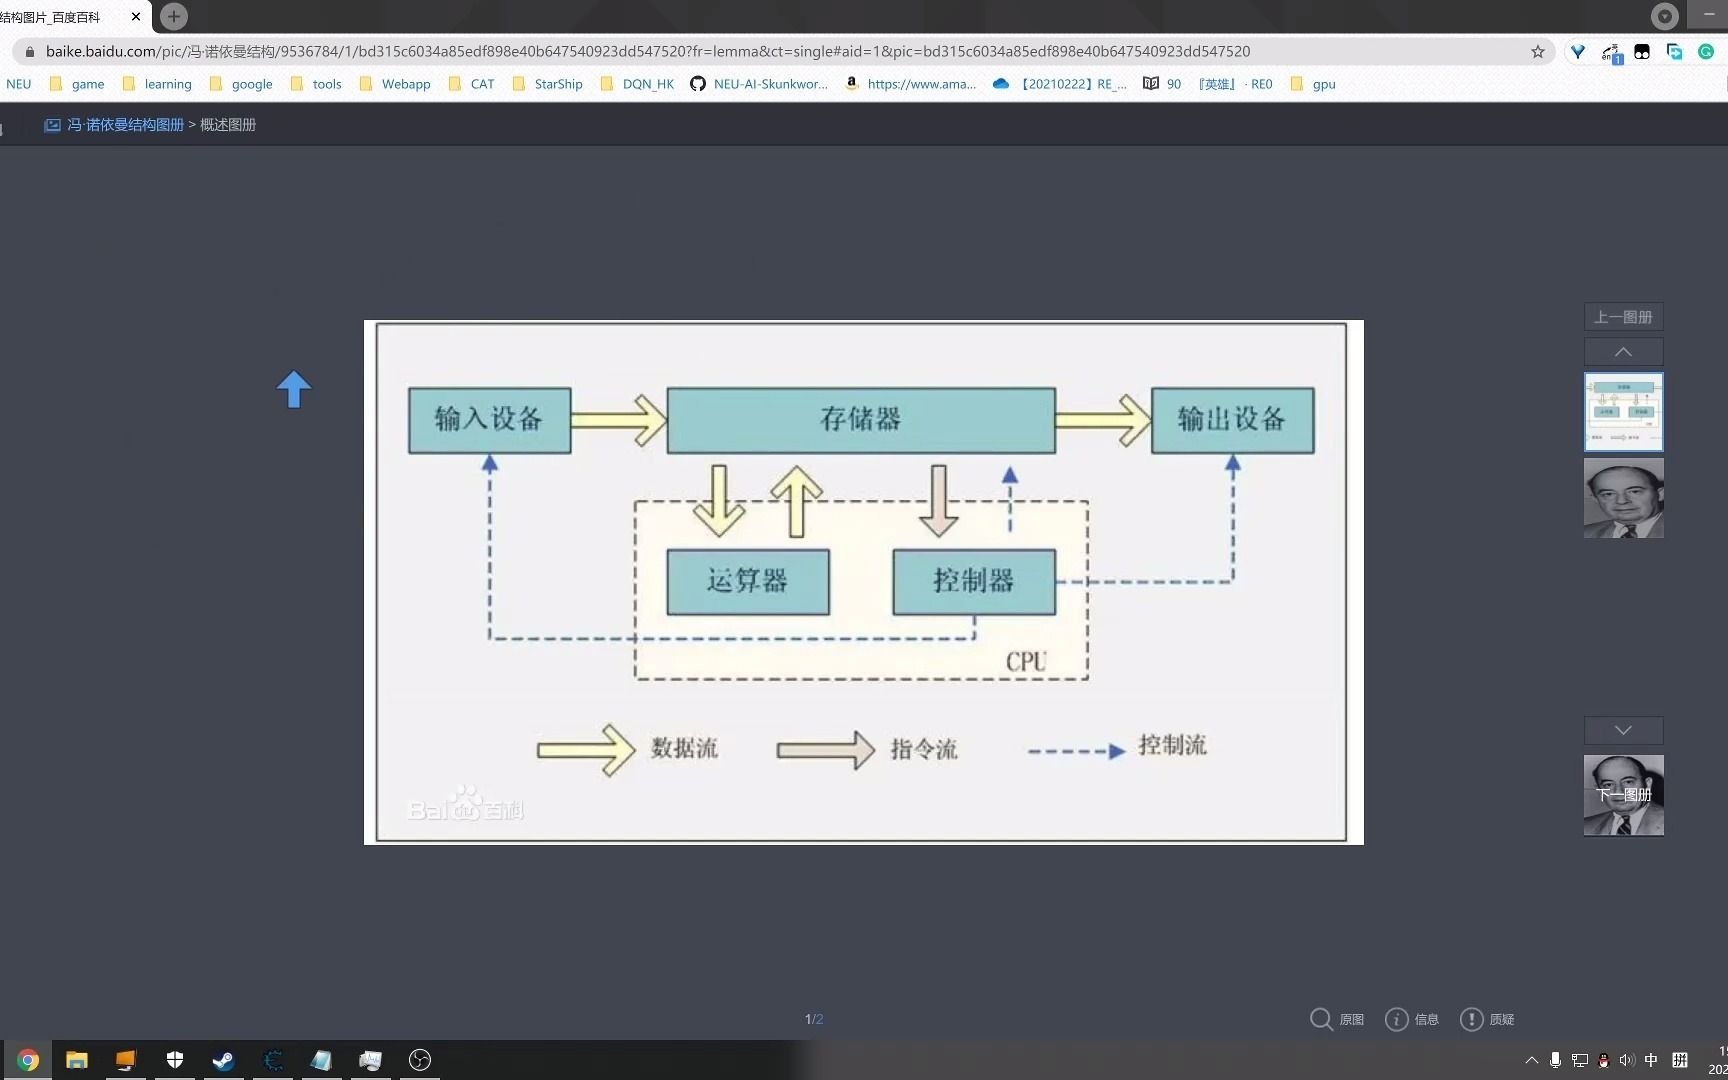Open the learning bookmarks folder
This screenshot has width=1728, height=1080.
tap(168, 84)
